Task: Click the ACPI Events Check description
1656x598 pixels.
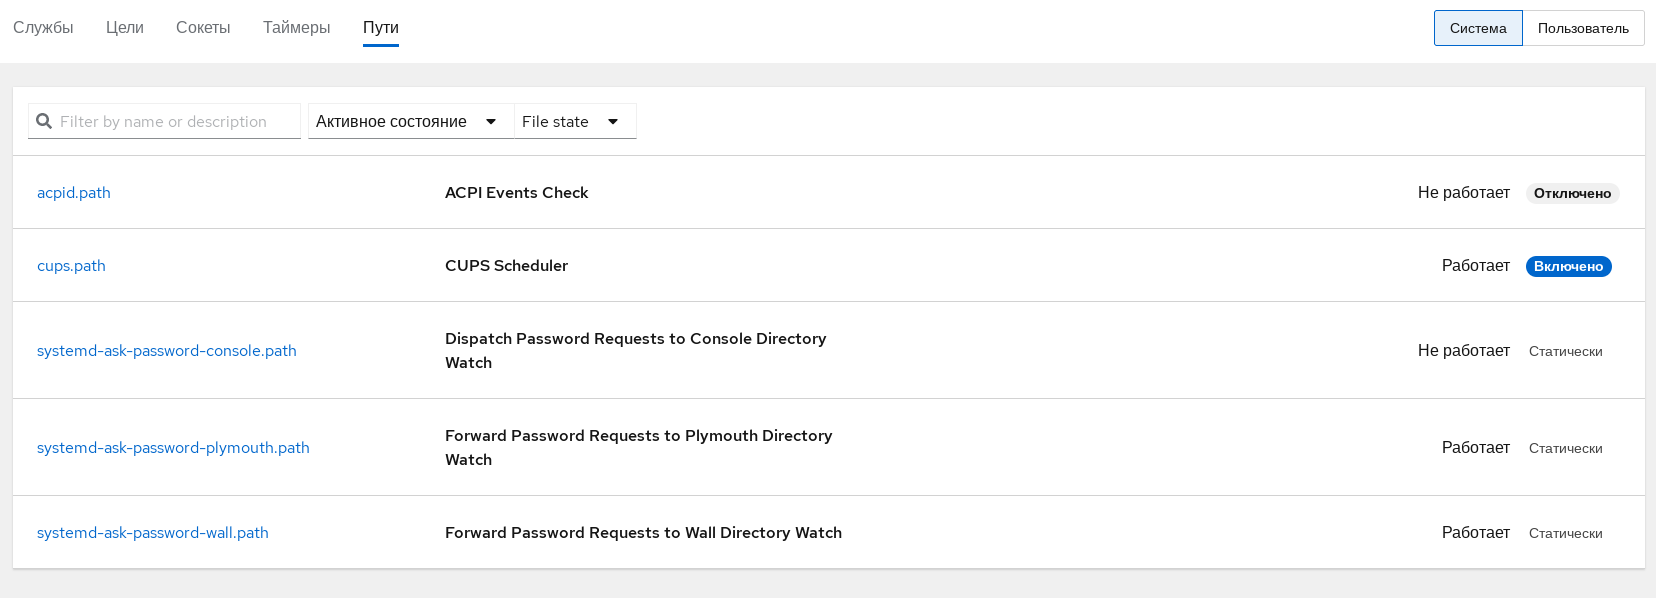Action: [516, 193]
